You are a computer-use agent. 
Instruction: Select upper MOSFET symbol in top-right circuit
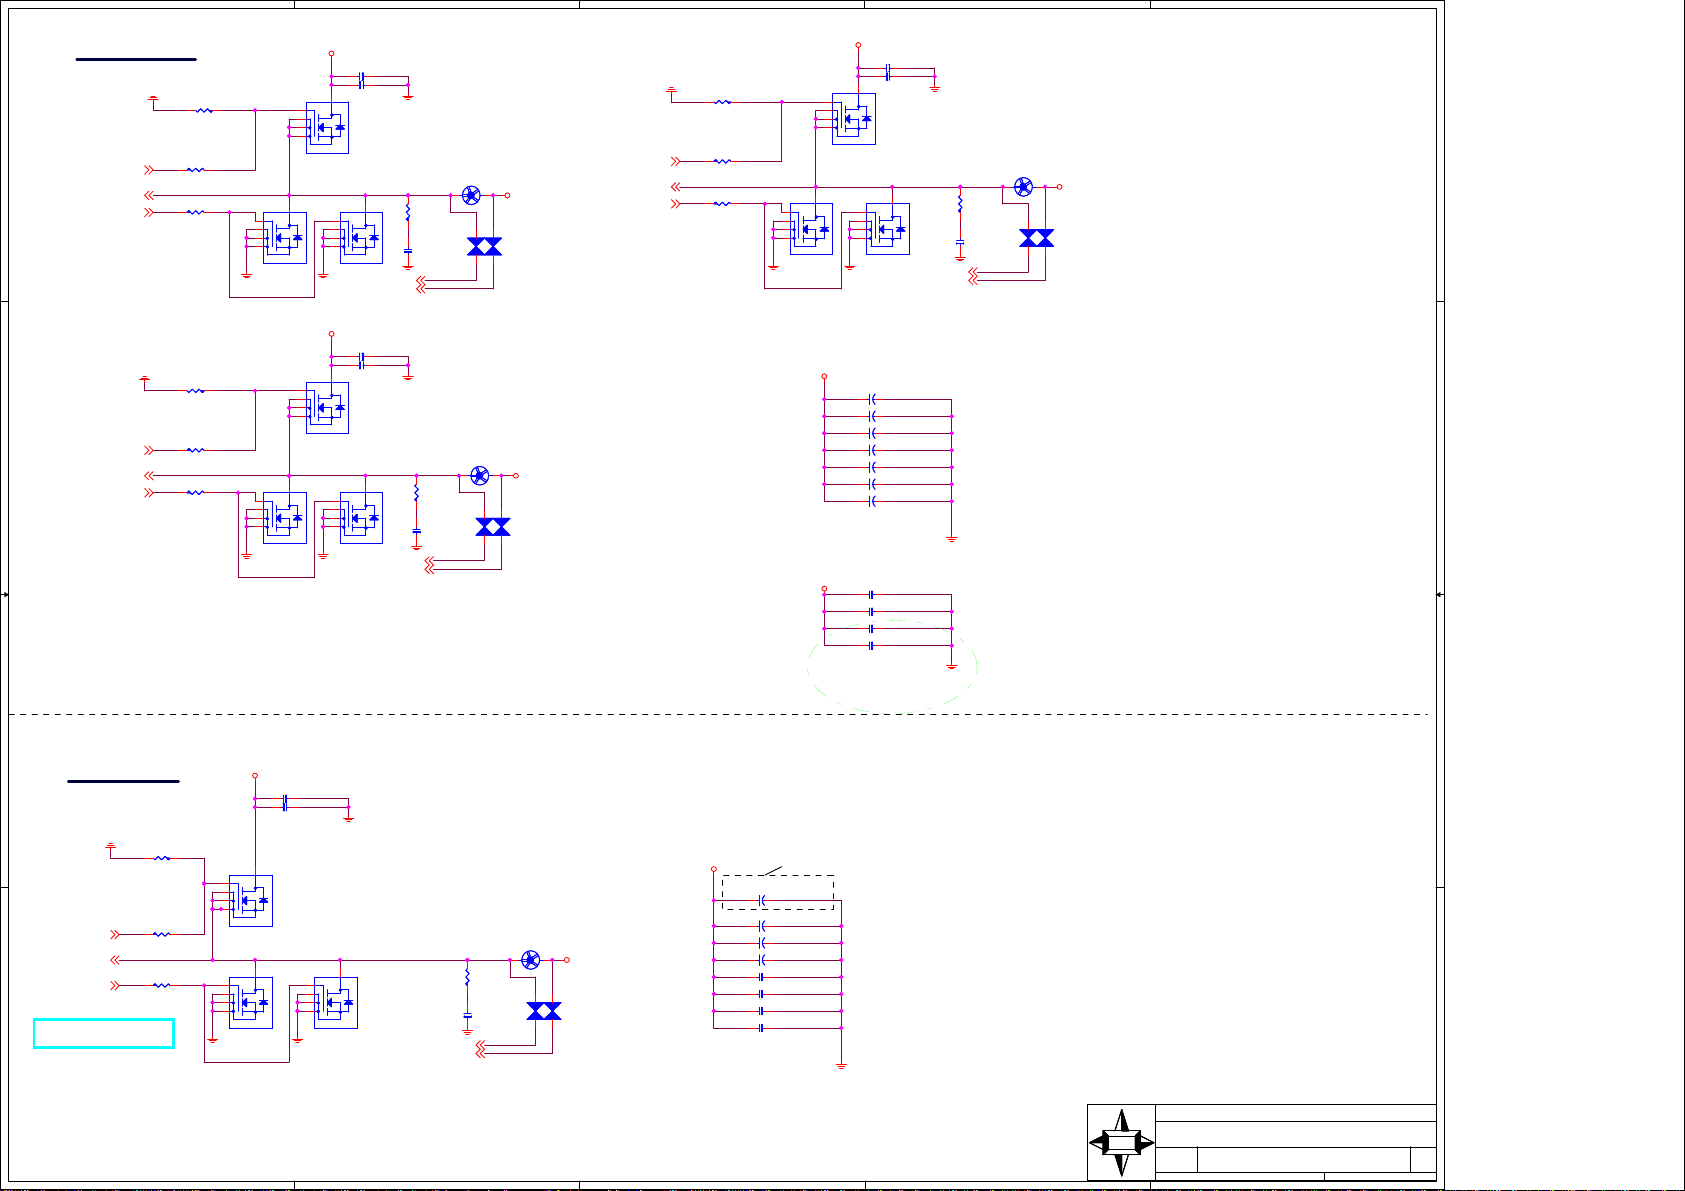(x=854, y=119)
